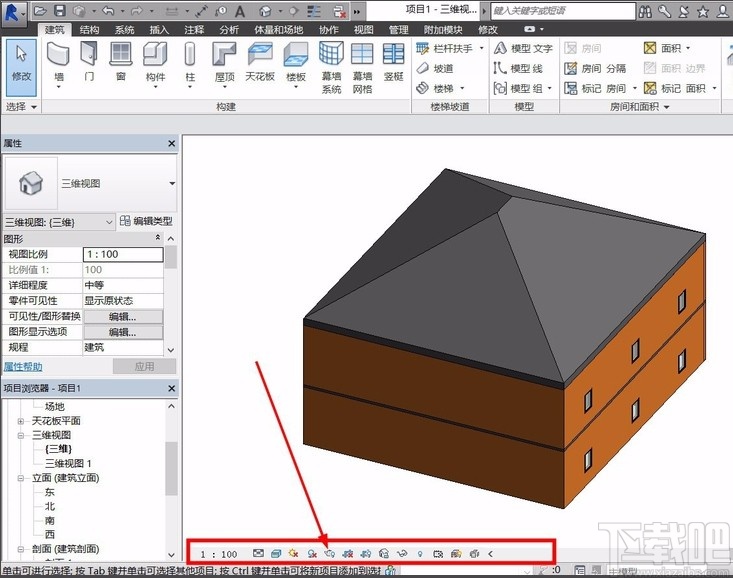733x578 pixels.
Task: Activate the Modify (修改) tool
Action: click(x=21, y=62)
